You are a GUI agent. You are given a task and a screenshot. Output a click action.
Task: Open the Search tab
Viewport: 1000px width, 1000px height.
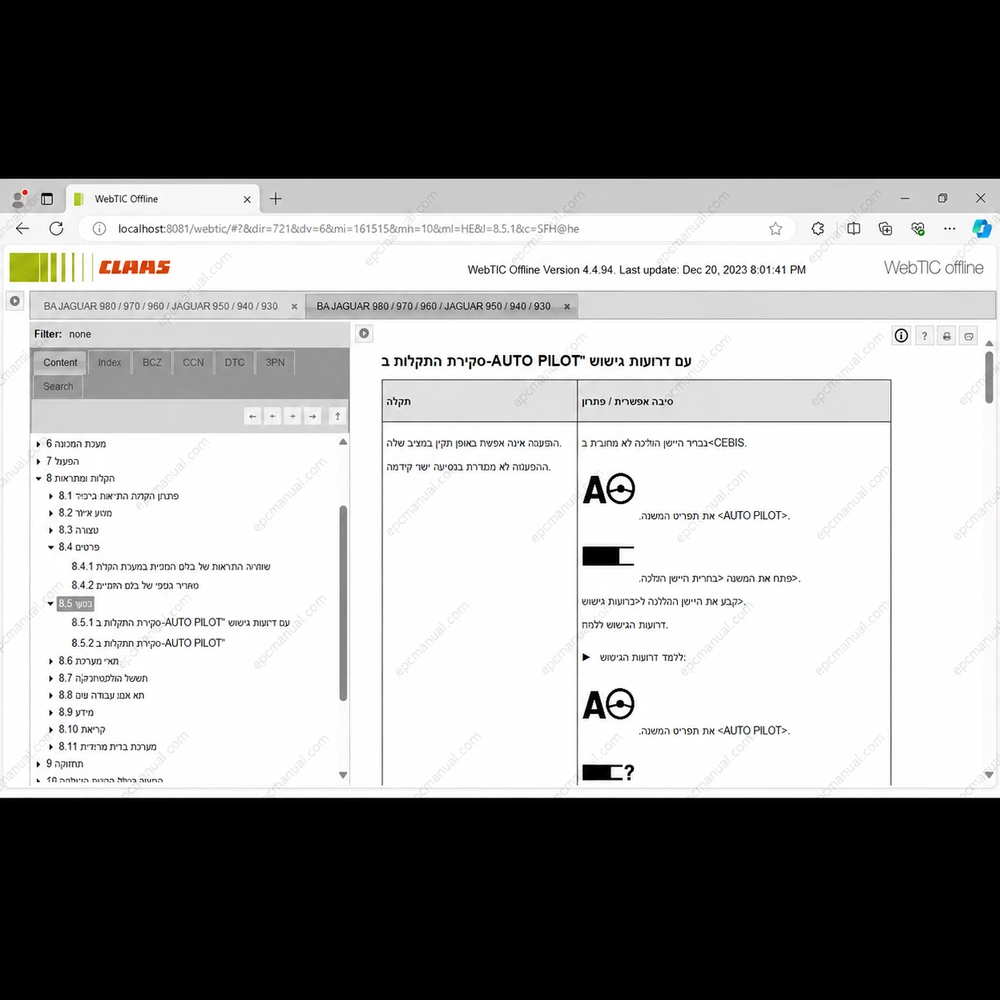tap(58, 386)
